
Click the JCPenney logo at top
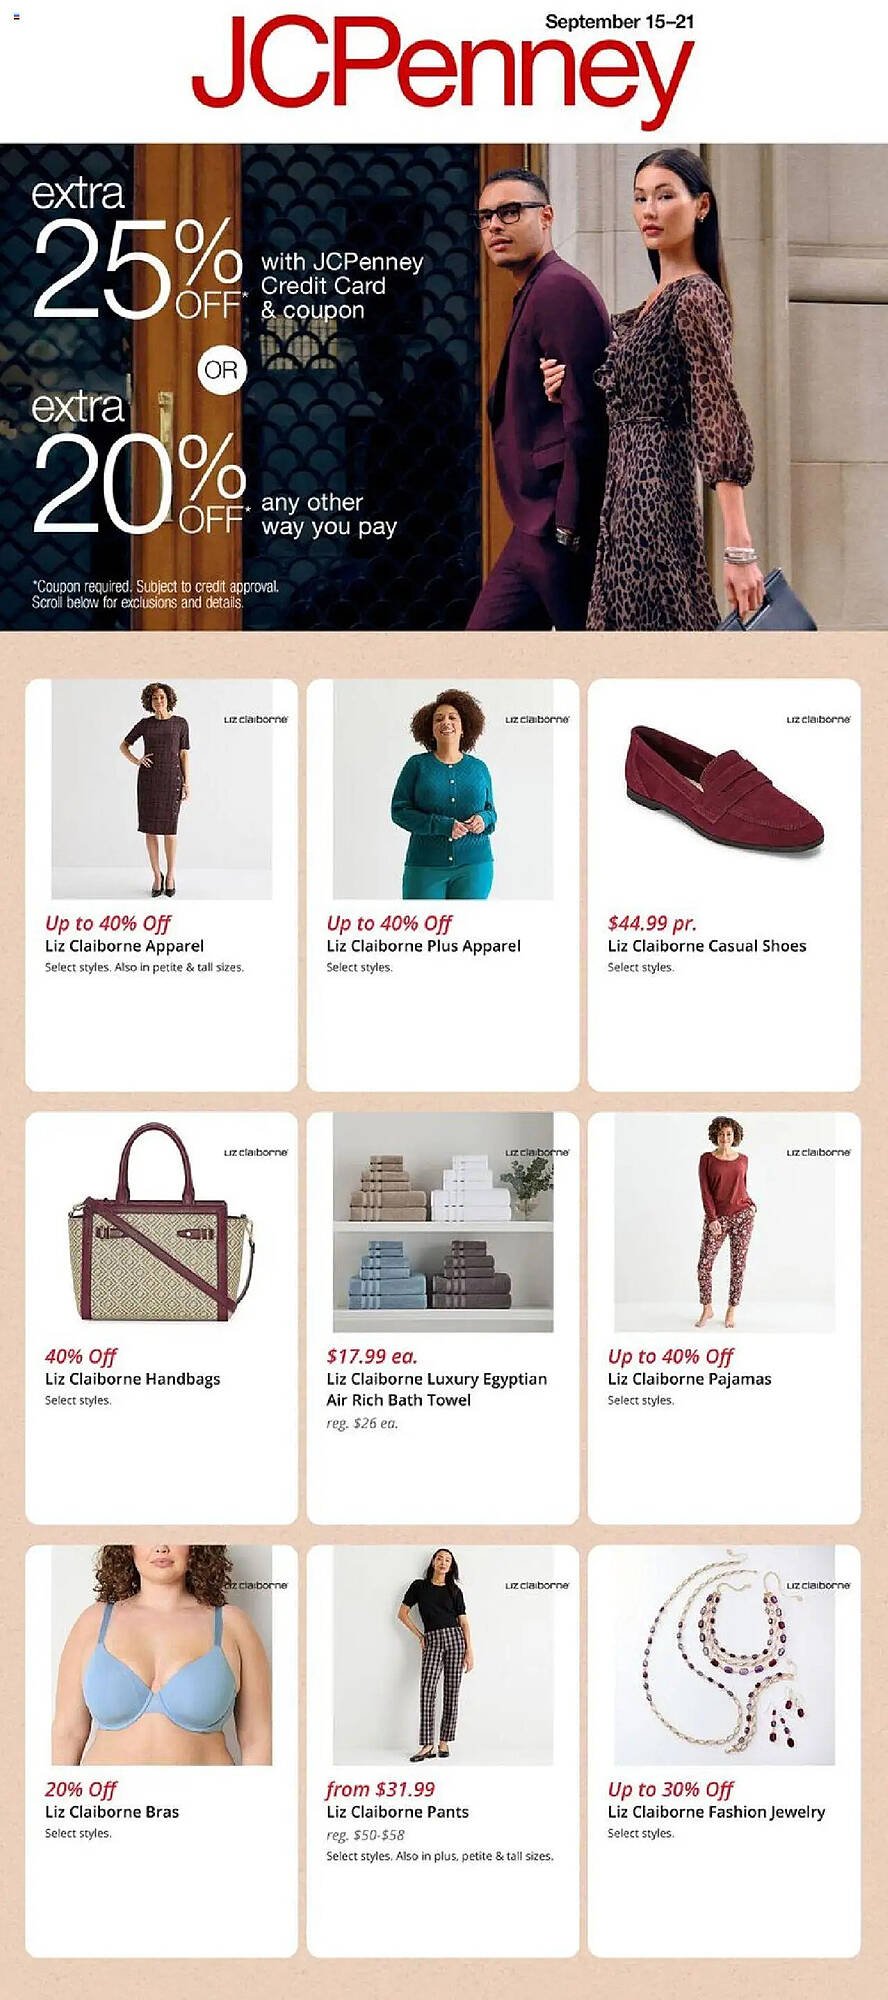[442, 74]
